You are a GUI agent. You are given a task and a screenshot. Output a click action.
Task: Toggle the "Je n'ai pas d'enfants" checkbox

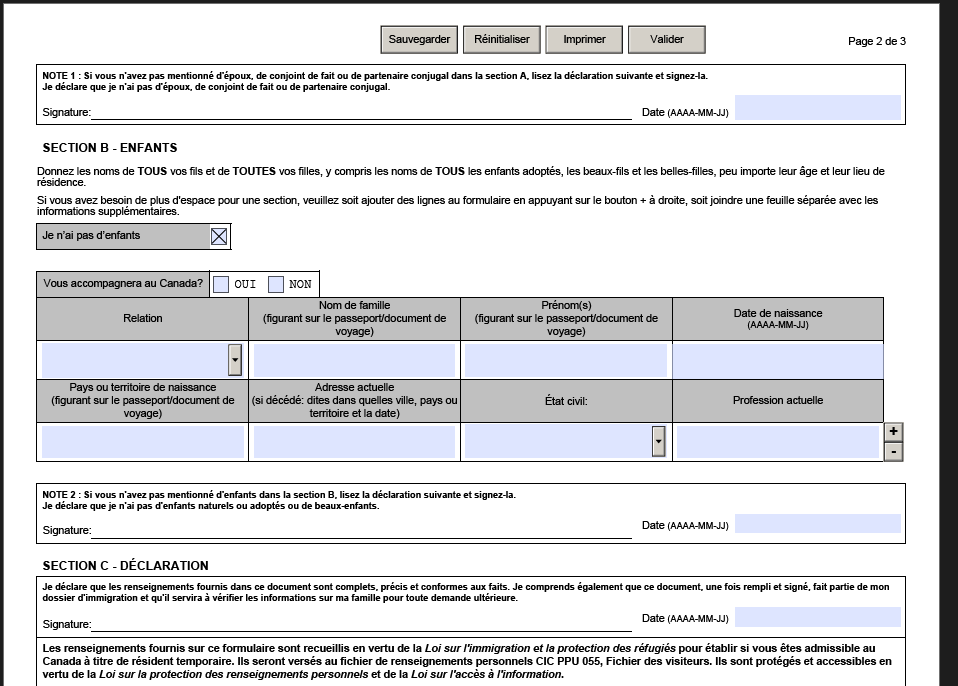219,237
